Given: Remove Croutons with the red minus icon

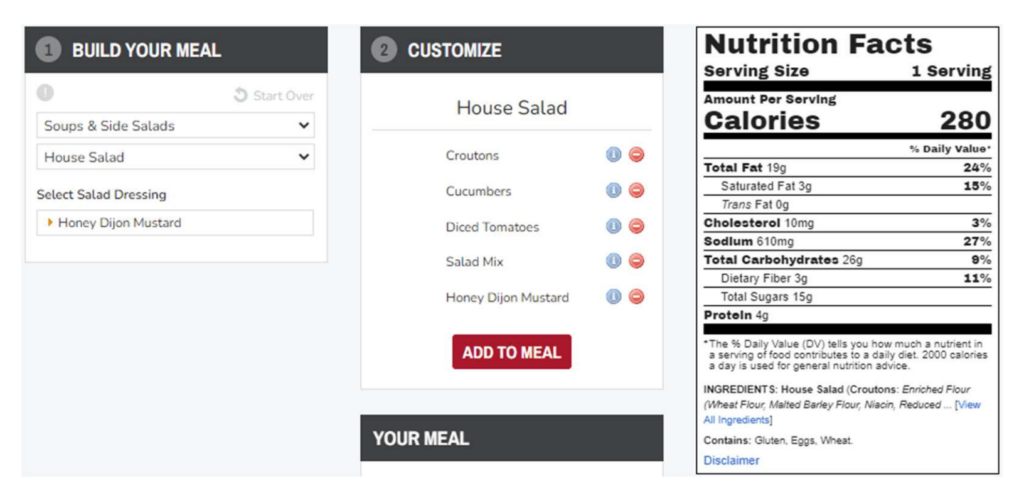Looking at the screenshot, I should [x=636, y=155].
